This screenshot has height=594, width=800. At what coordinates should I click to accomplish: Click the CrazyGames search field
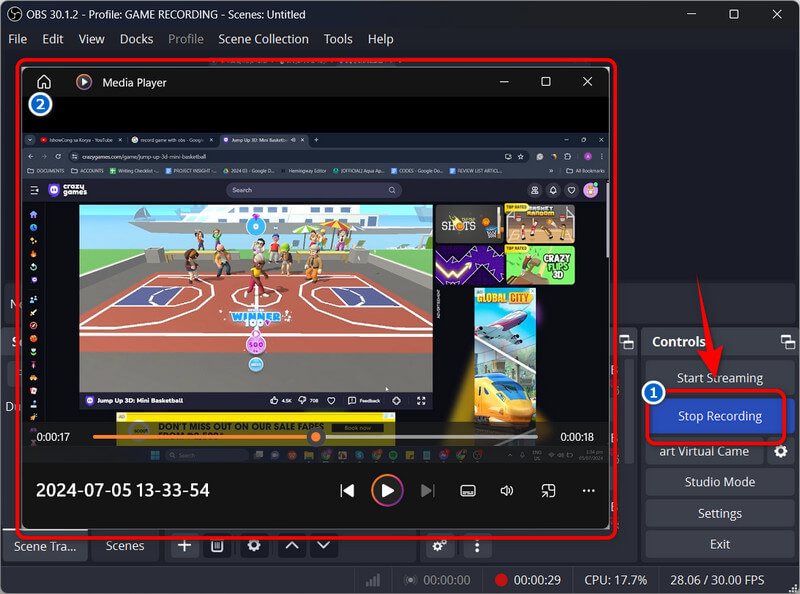click(313, 190)
